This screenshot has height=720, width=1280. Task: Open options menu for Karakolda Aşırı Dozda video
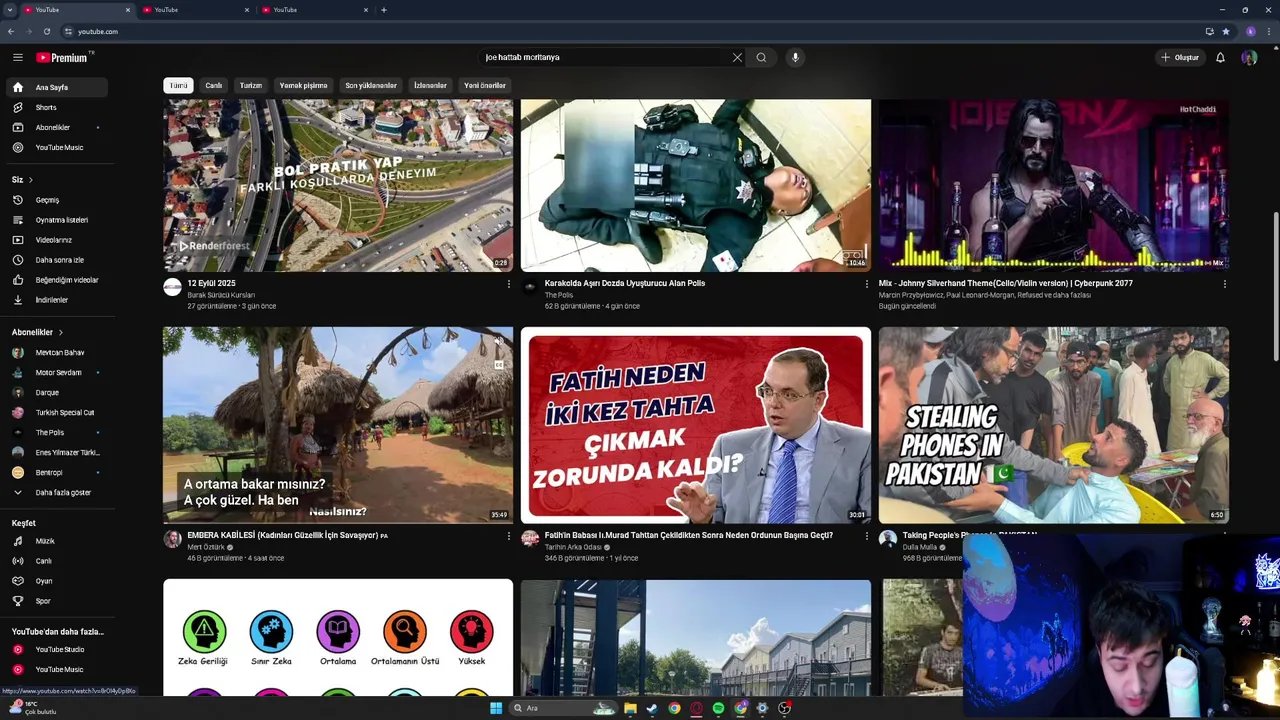pos(866,284)
